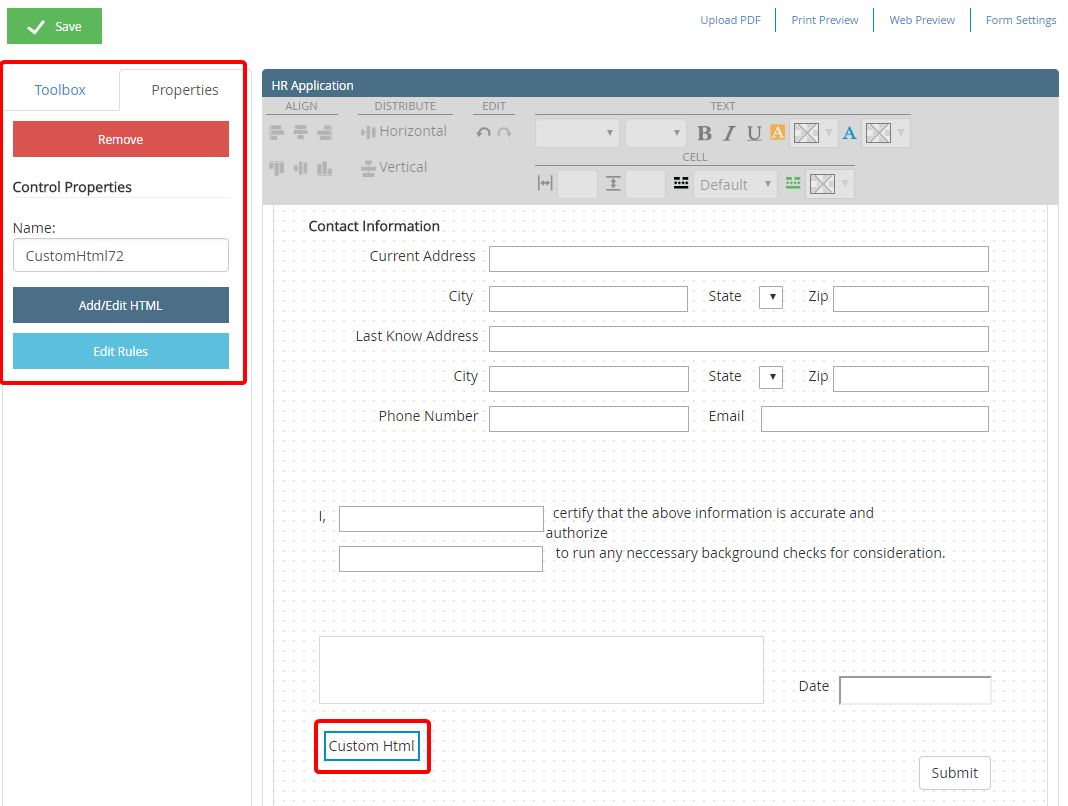The width and height of the screenshot is (1068, 806).
Task: Click the undo arrow icon
Action: (x=484, y=132)
